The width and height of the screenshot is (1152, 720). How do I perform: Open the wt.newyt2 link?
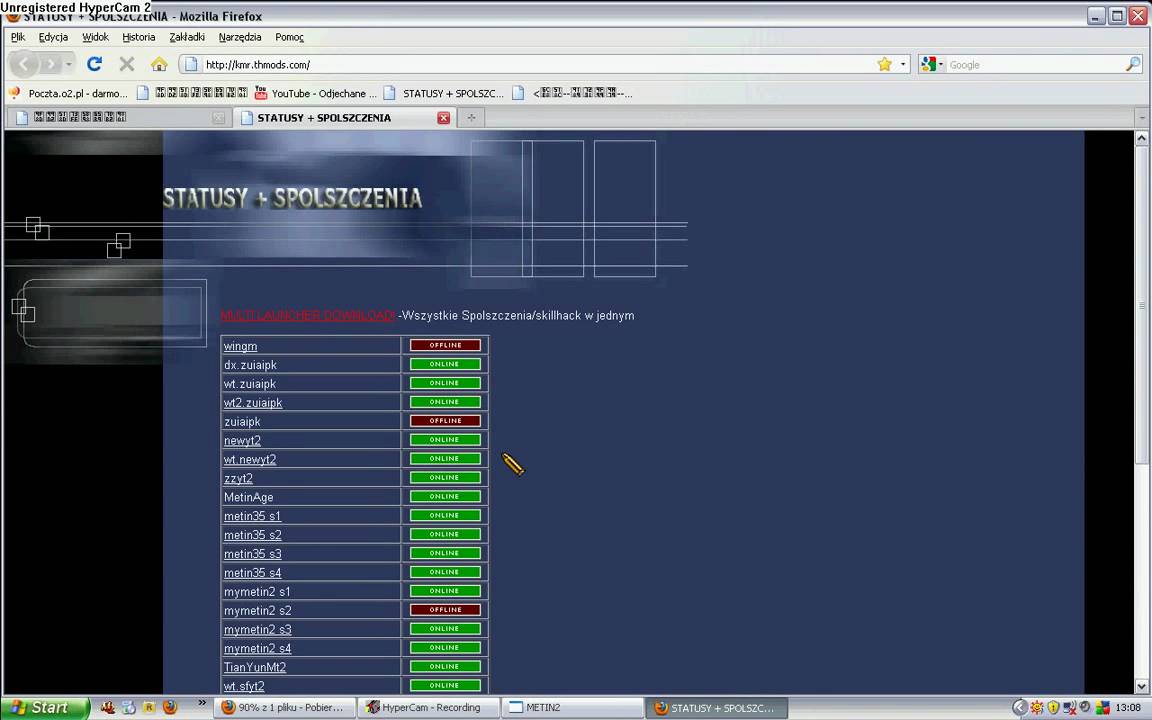pos(250,460)
